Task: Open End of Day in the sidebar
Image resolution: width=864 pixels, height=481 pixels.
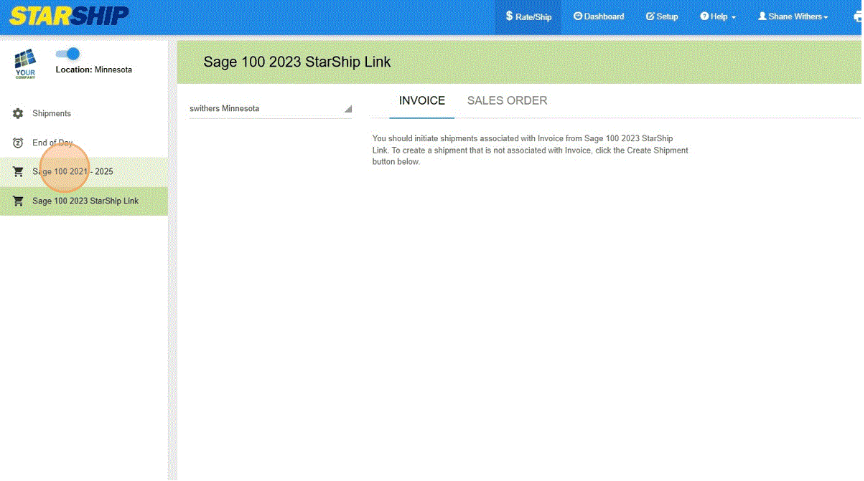Action: click(52, 143)
